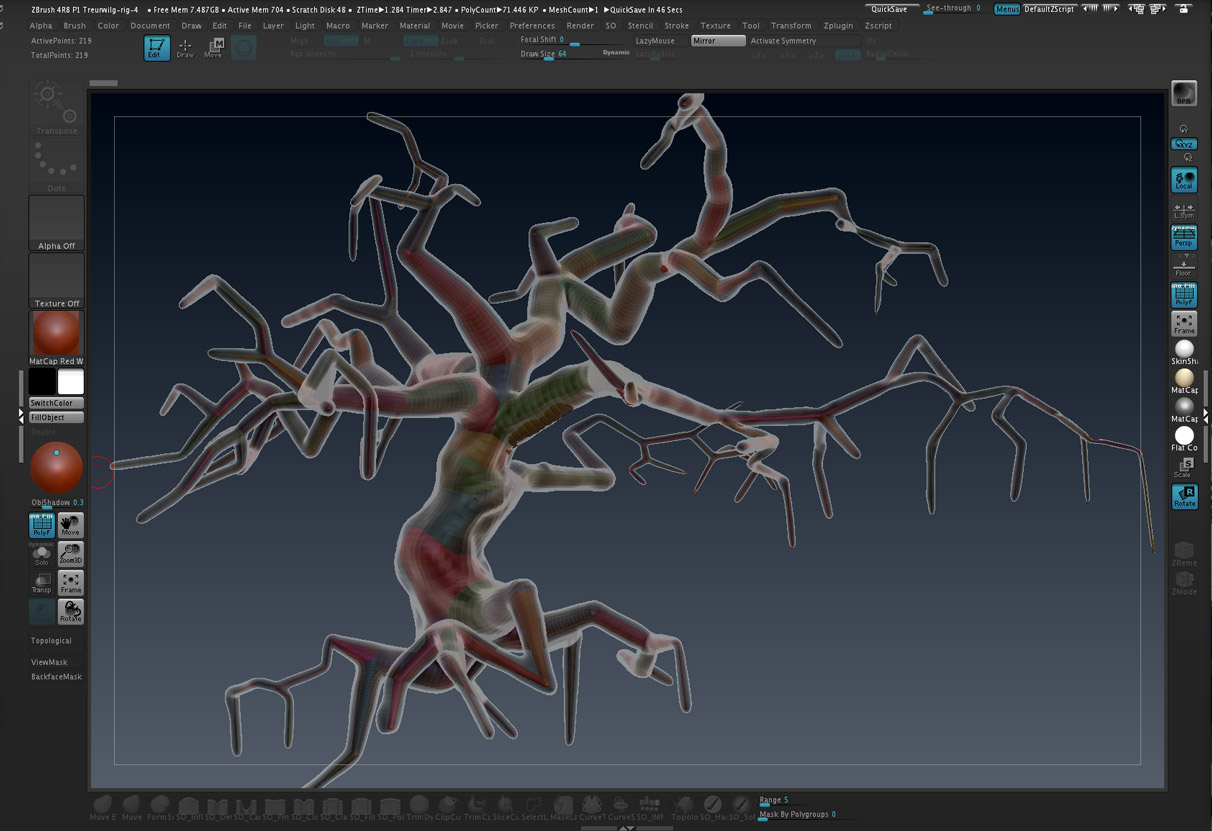Click the Frame icon on left panel
The height and width of the screenshot is (831, 1212).
(70, 582)
